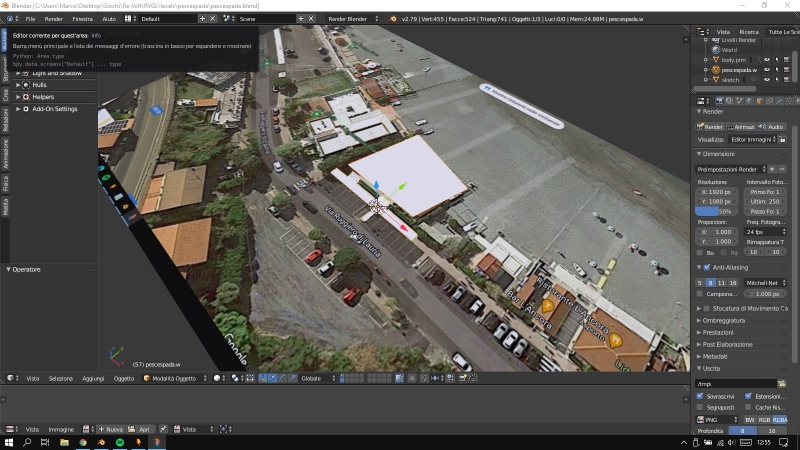This screenshot has width=800, height=450.
Task: Expand Add-On Settings panel
Action: (x=54, y=109)
